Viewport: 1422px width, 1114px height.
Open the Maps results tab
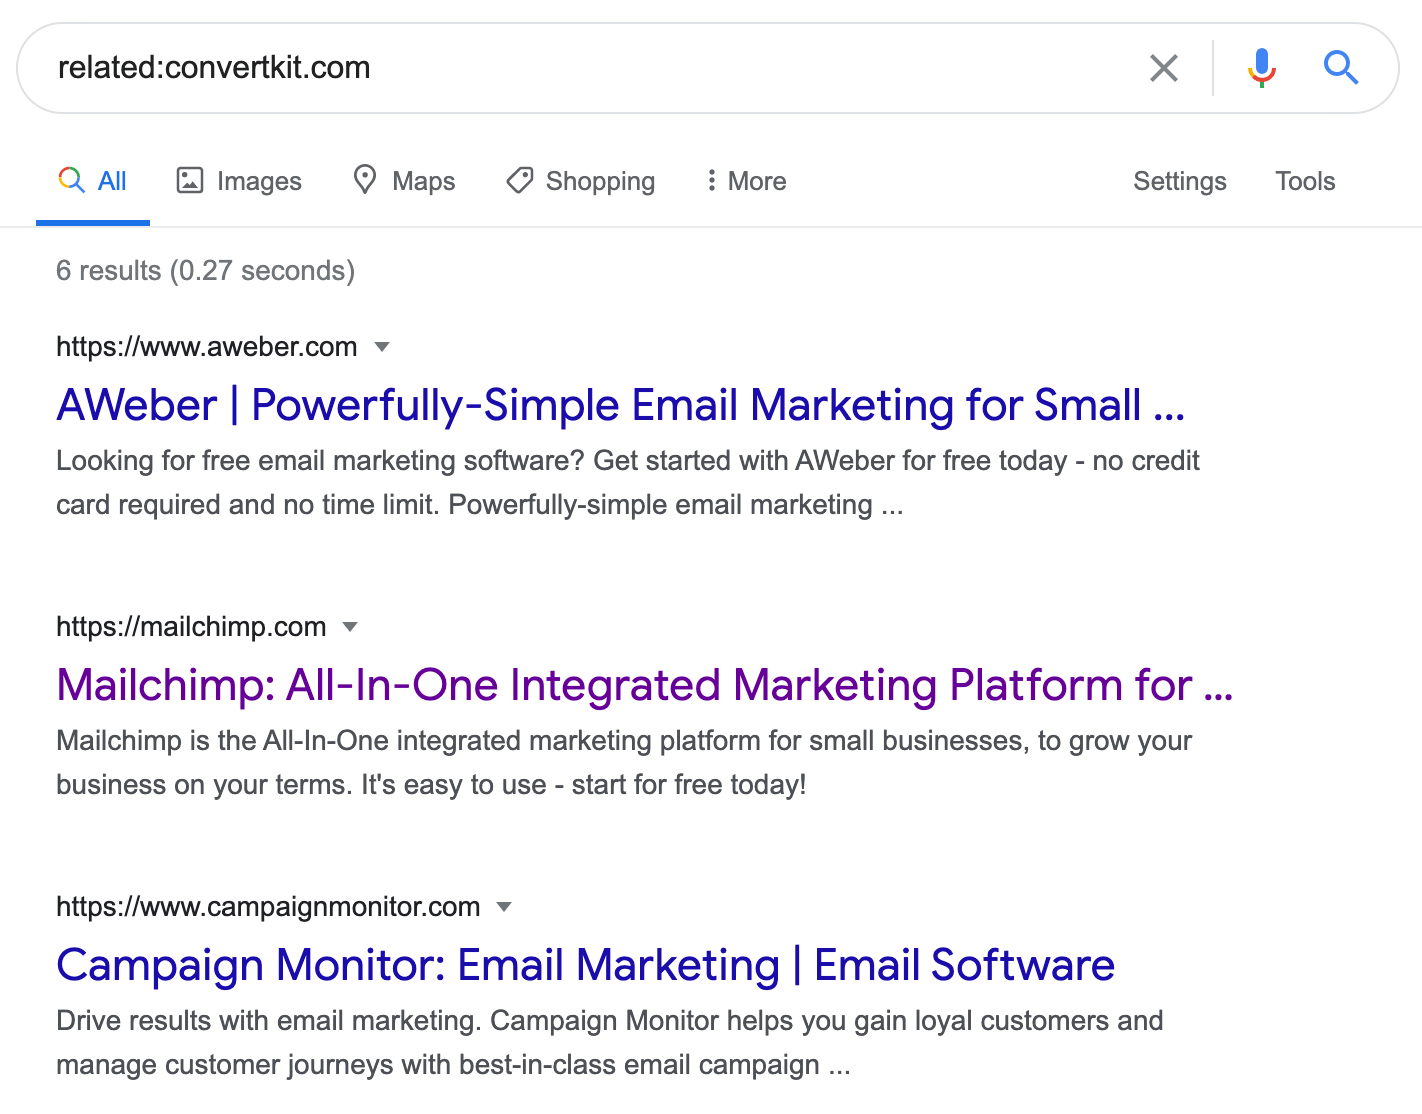pos(423,181)
